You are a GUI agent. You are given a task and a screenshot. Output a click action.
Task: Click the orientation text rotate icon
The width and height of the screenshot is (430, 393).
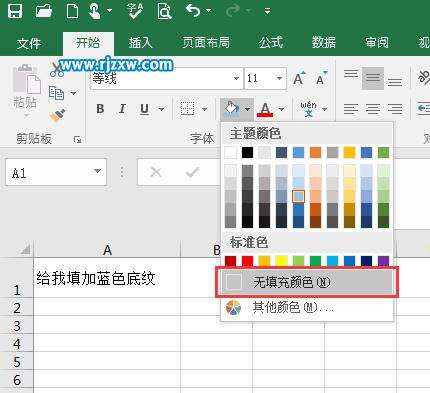point(424,78)
